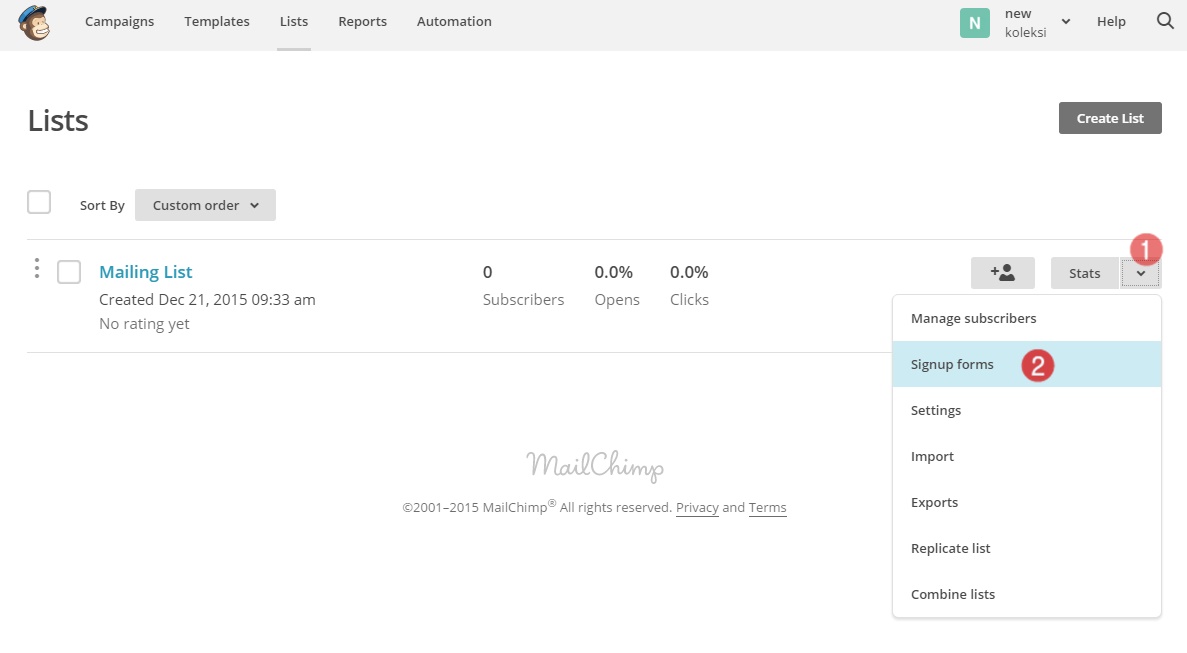Select the Lists tab

(294, 21)
